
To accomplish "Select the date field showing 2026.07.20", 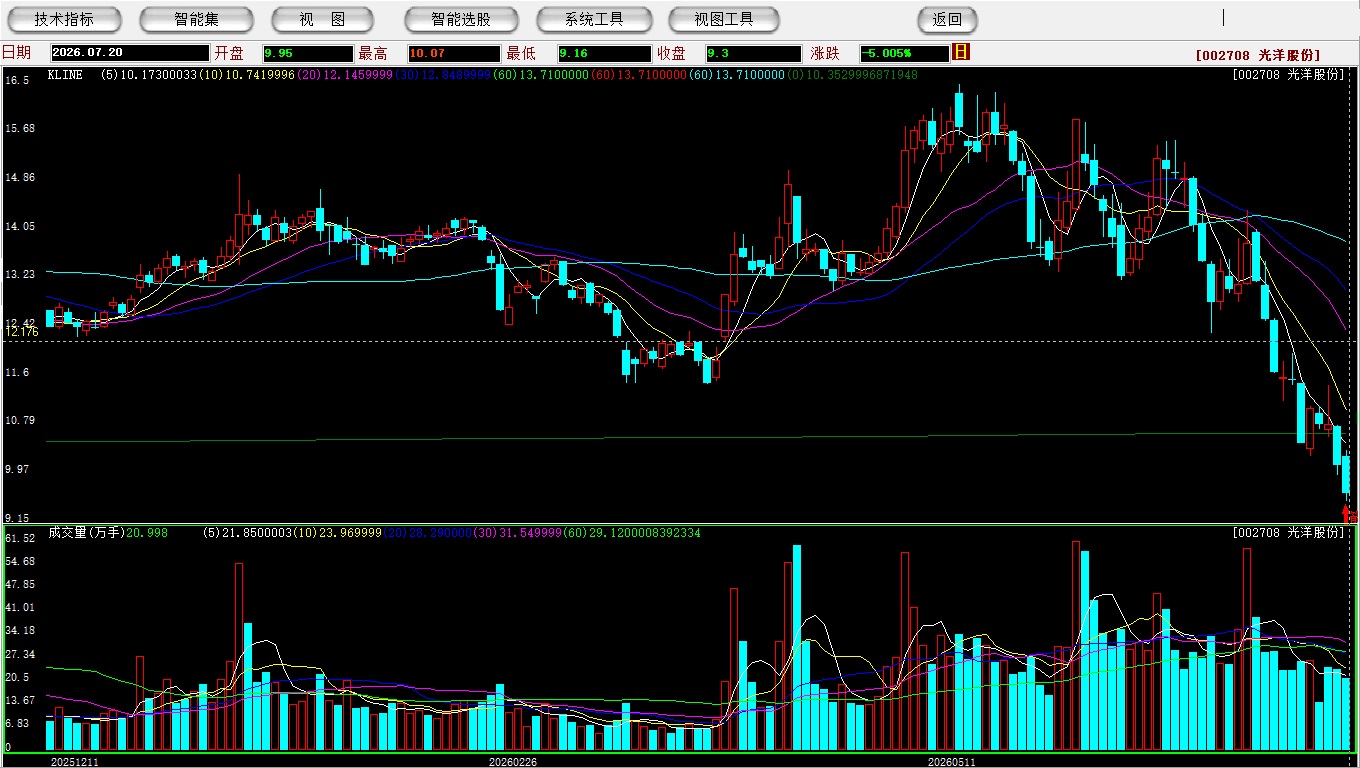I will (130, 54).
